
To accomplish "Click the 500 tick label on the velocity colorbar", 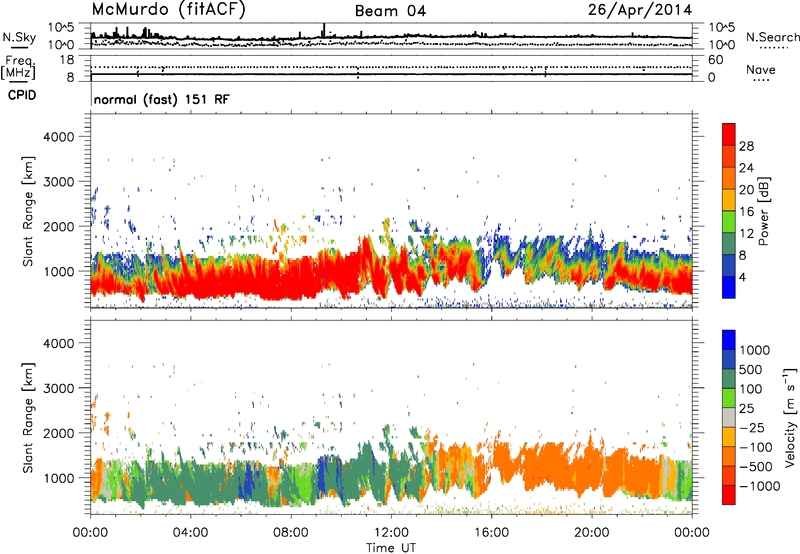I will click(x=751, y=370).
